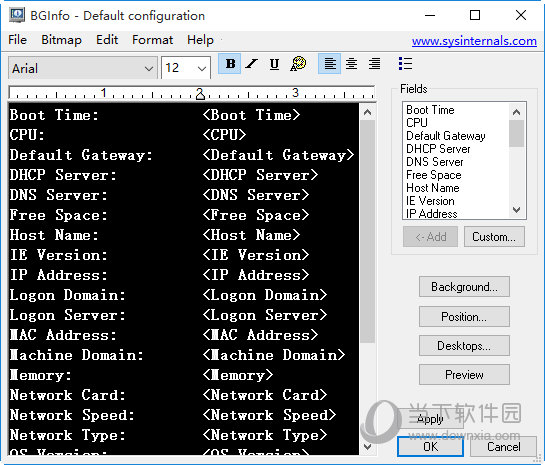This screenshot has height=465, width=545.
Task: Click editor scrollbar down arrow
Action: (x=367, y=447)
